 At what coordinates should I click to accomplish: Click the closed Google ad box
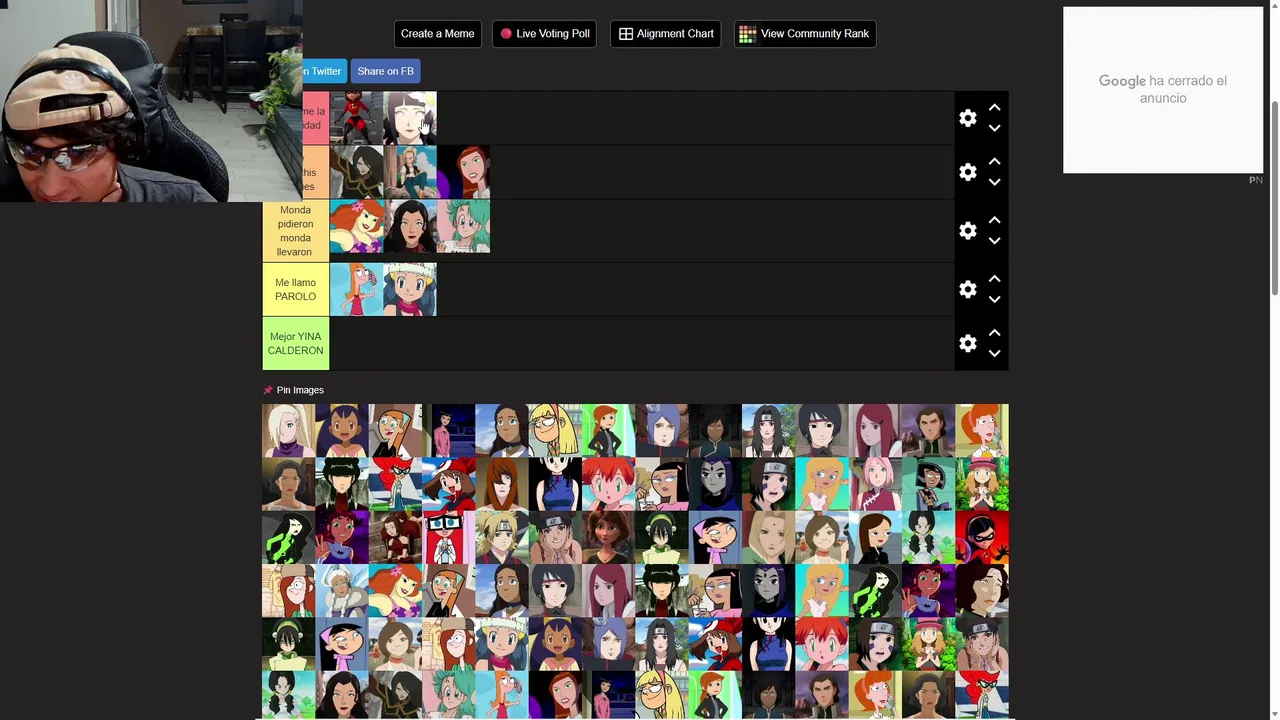(1163, 90)
